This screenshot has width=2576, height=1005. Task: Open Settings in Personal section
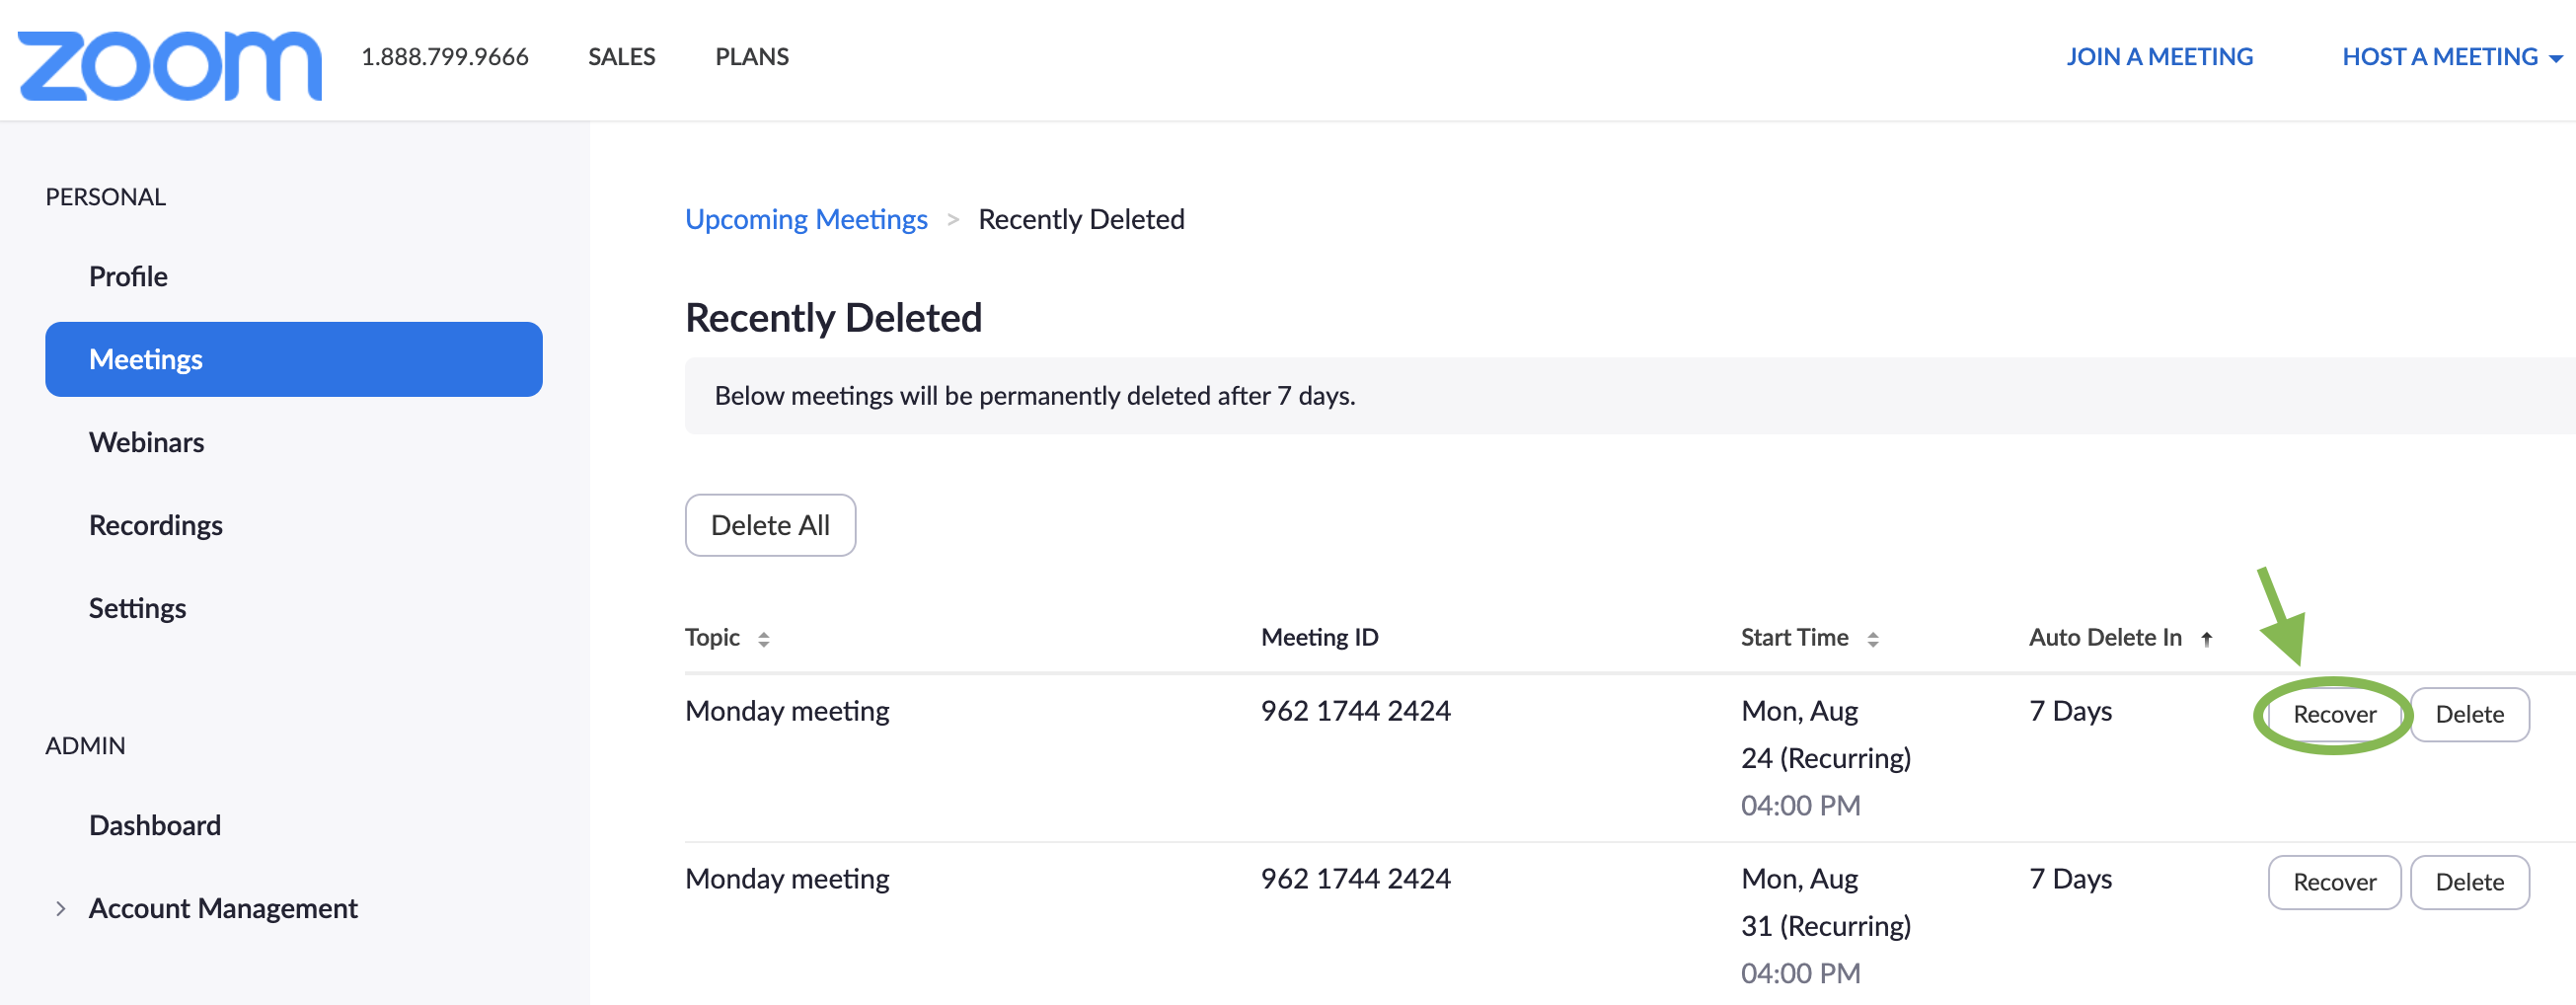137,608
